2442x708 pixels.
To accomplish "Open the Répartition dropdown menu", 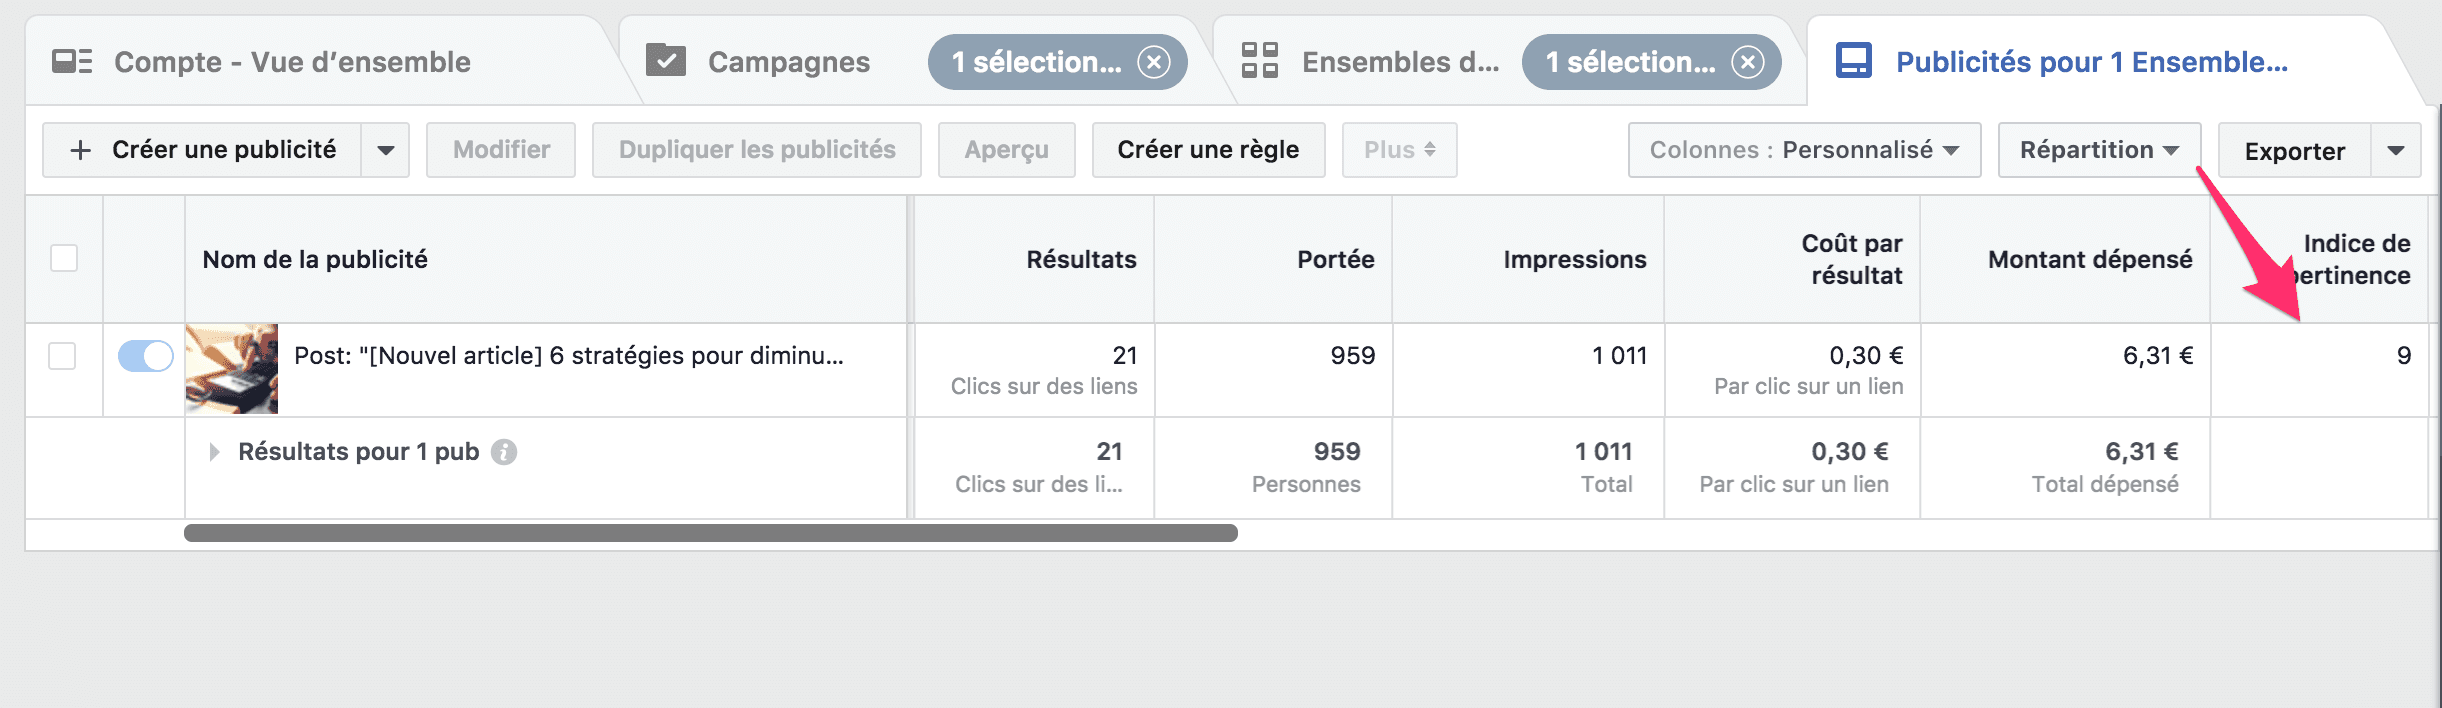I will coord(2098,150).
